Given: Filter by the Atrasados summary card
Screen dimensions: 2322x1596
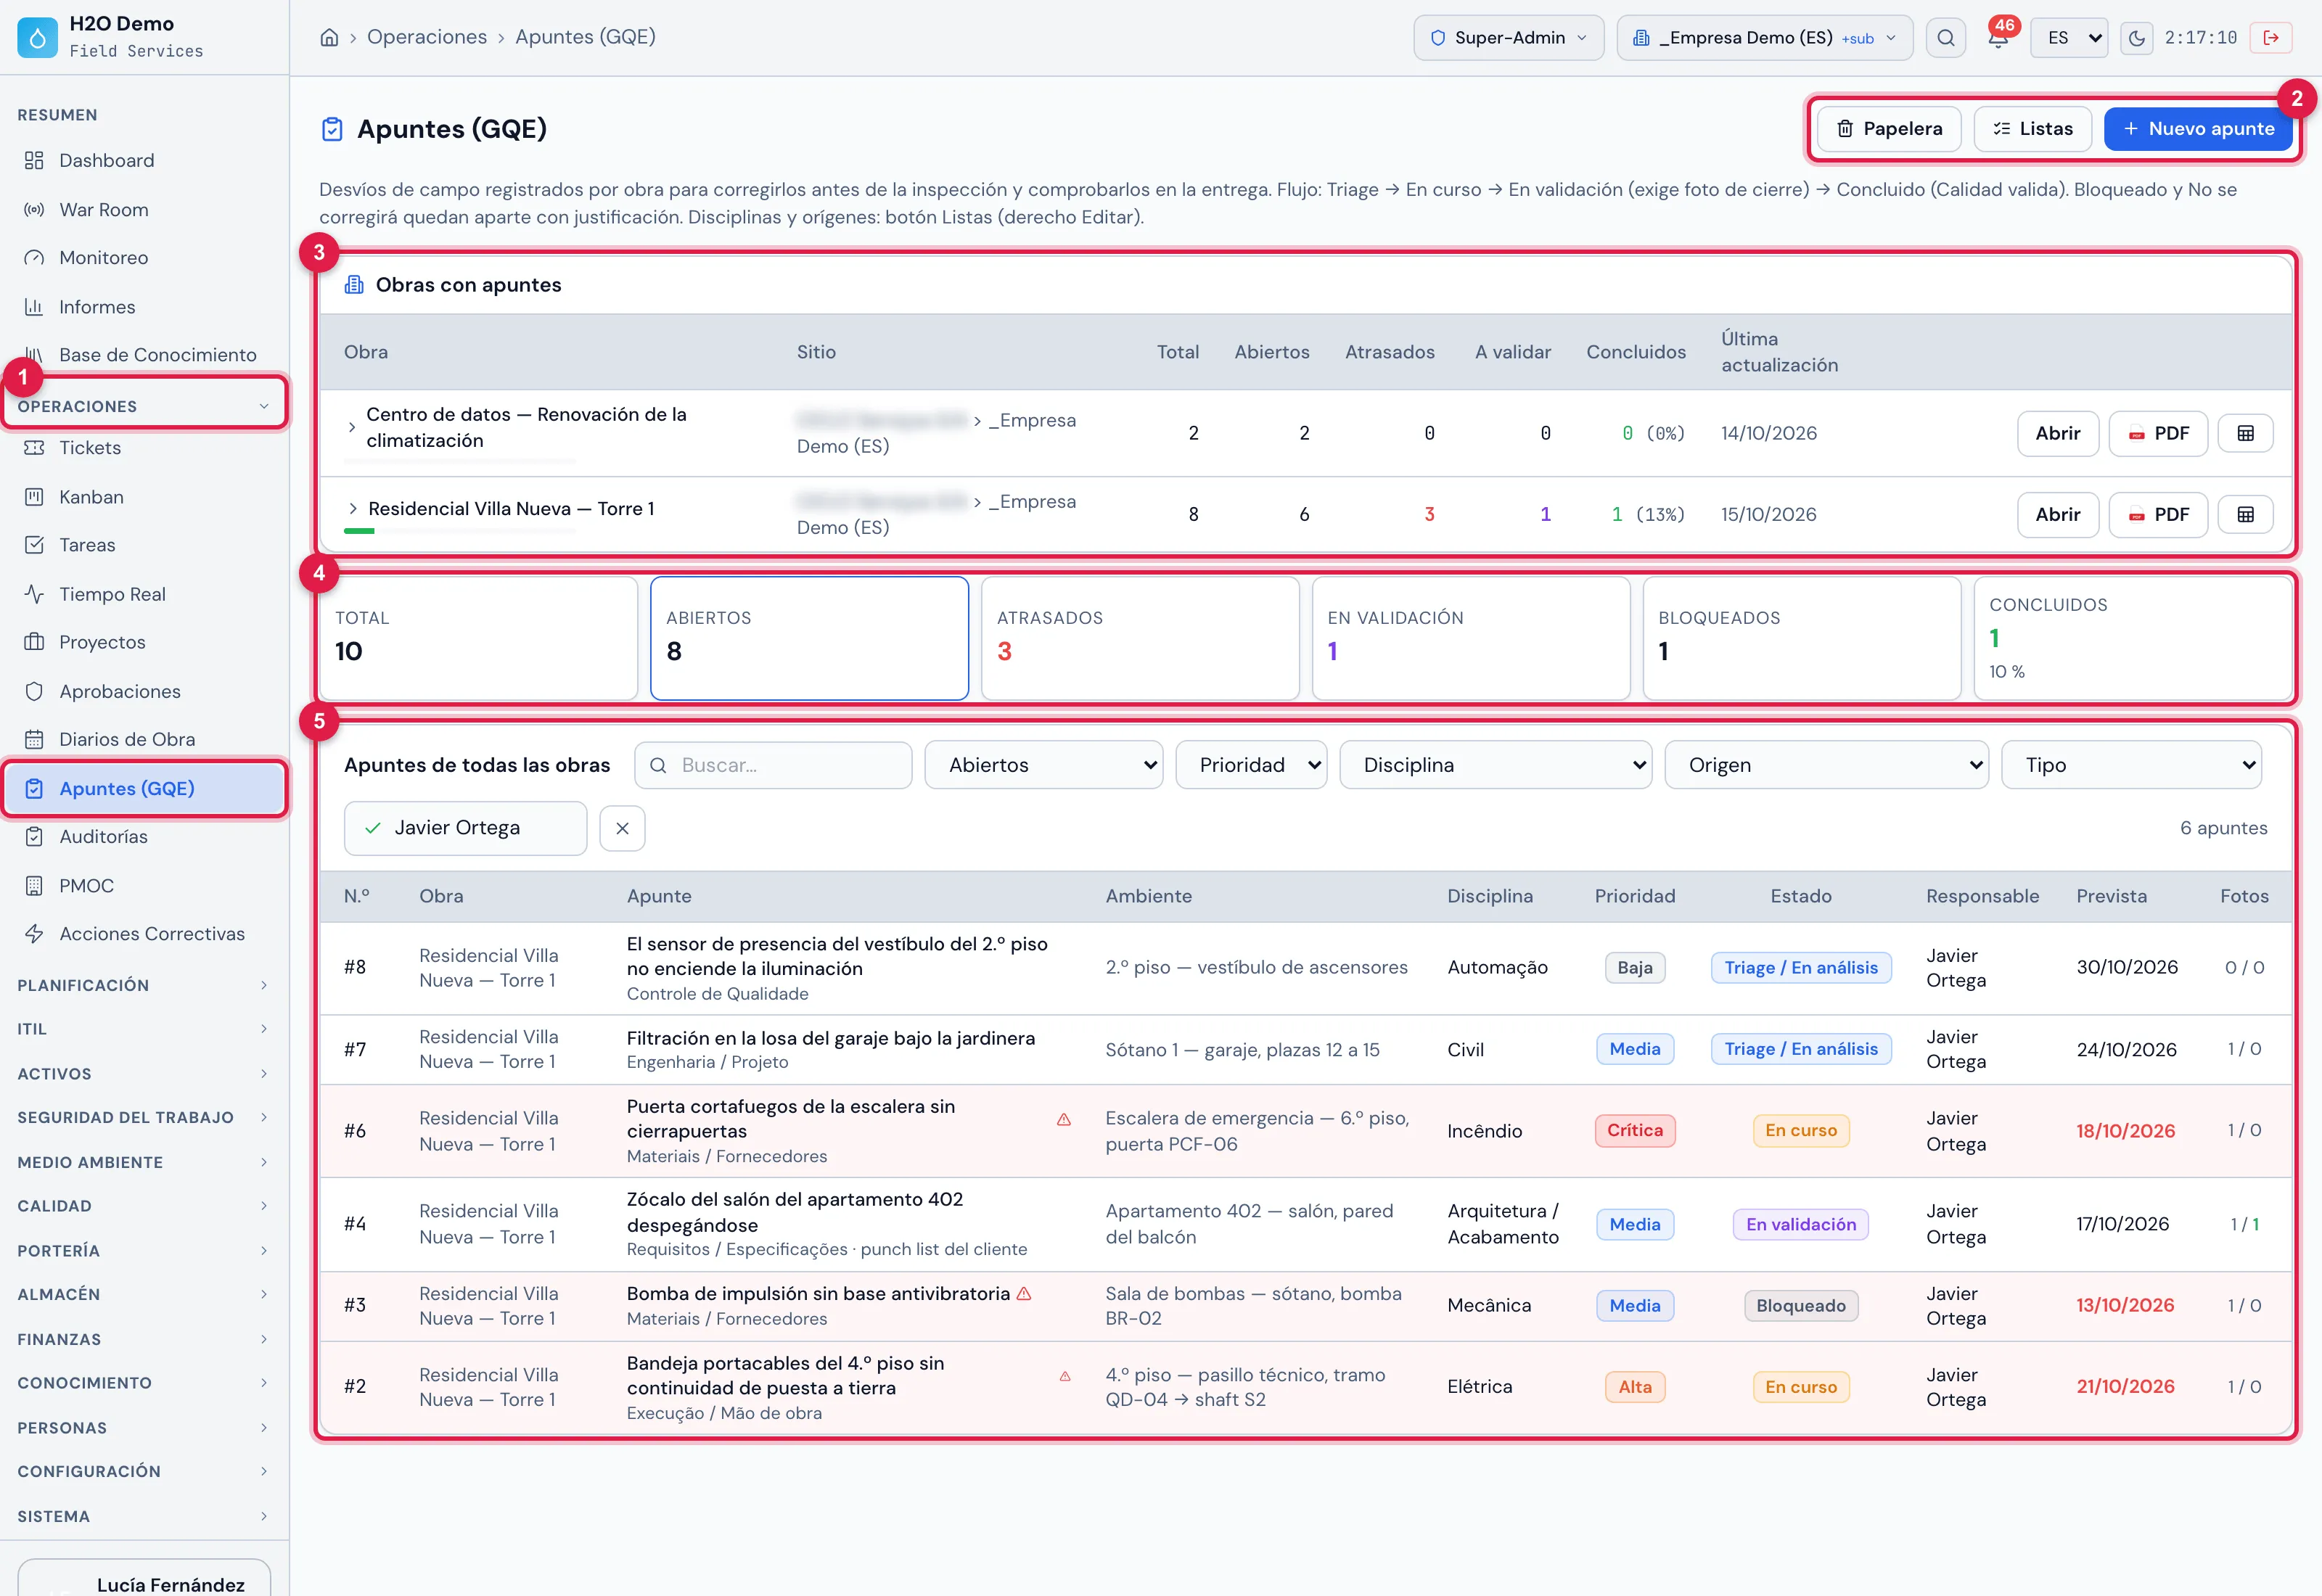Looking at the screenshot, I should coord(1140,638).
